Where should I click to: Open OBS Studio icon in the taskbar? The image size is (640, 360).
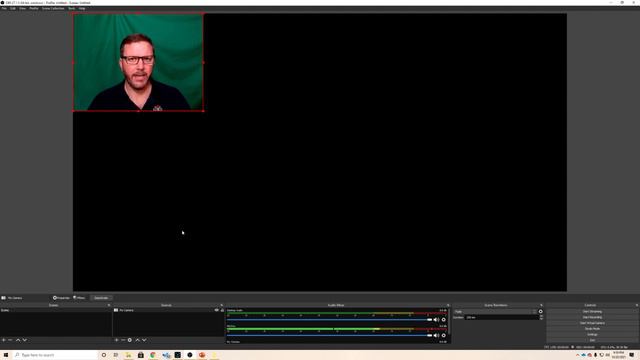(190, 355)
